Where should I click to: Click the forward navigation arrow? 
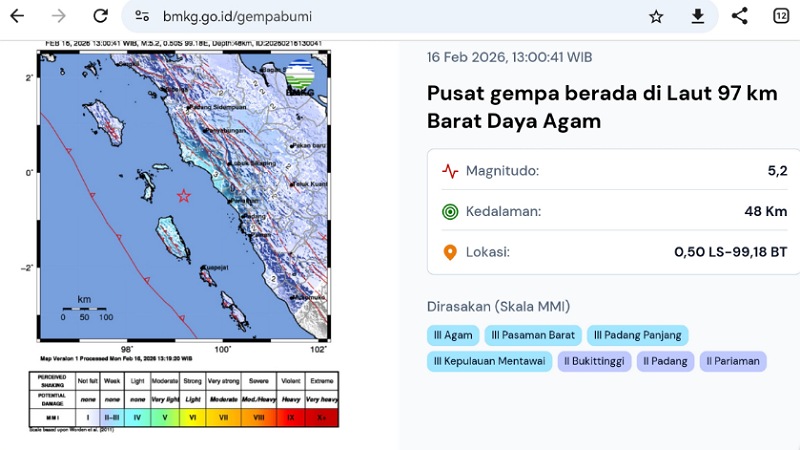(59, 16)
